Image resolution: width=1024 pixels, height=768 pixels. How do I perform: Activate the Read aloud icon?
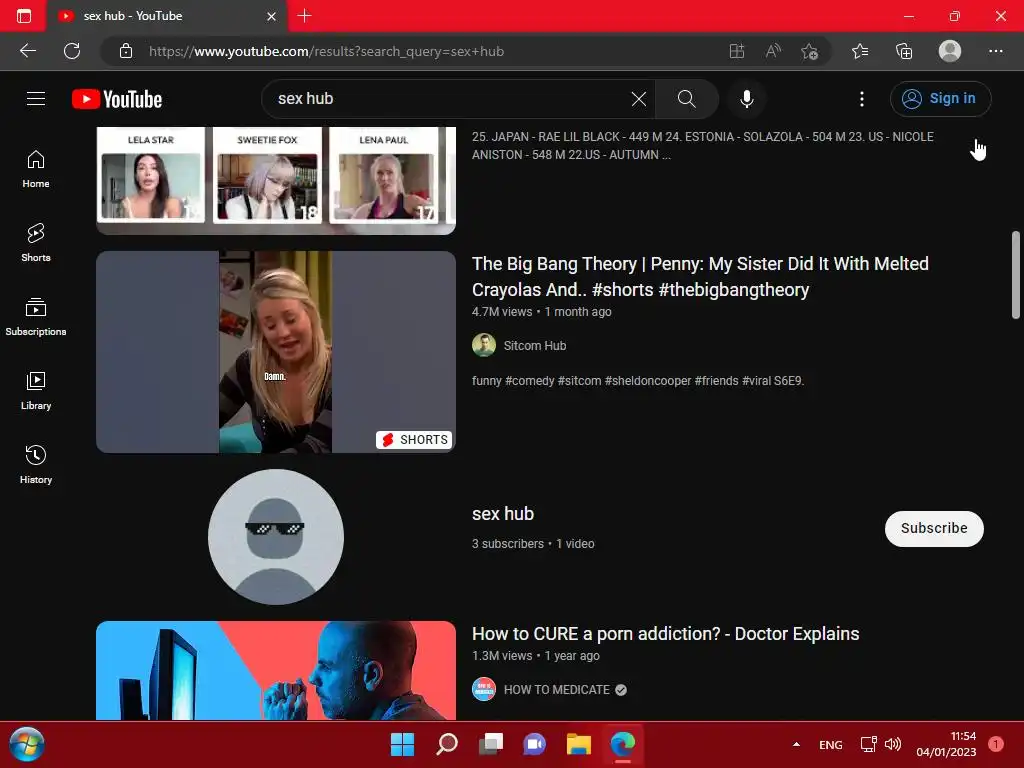pyautogui.click(x=773, y=51)
